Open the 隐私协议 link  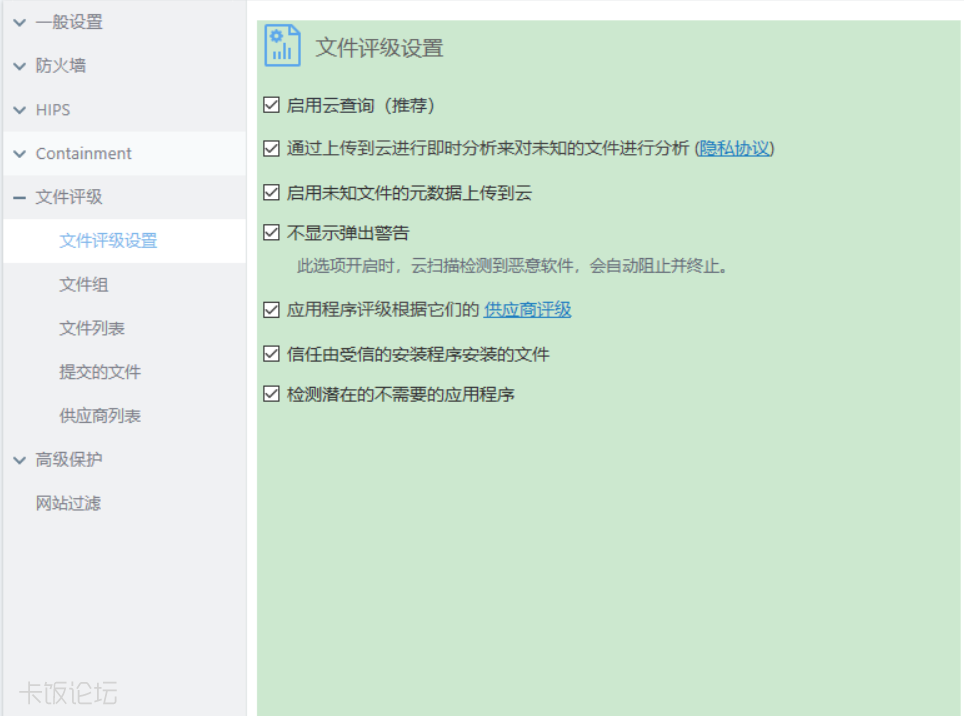click(x=735, y=149)
